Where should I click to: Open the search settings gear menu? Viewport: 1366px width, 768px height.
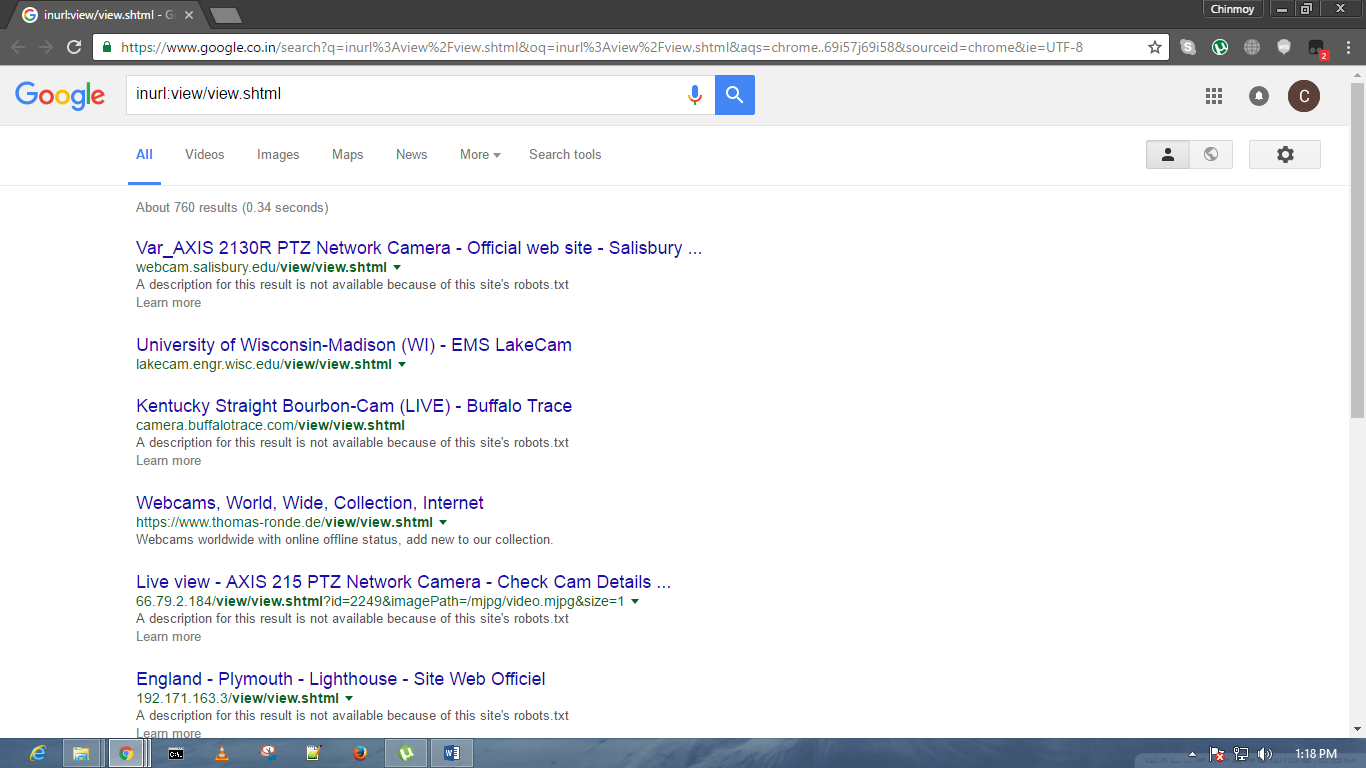click(x=1285, y=154)
